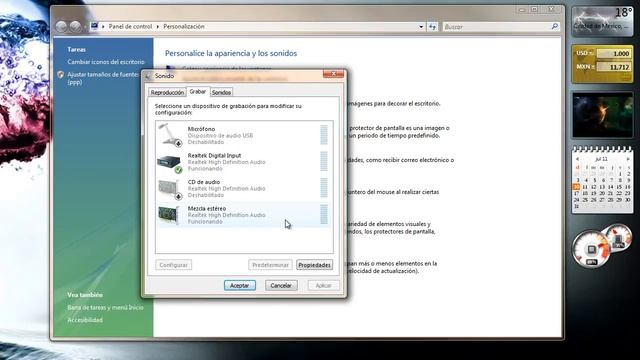Open the MXN currency dropdown in gadget
The width and height of the screenshot is (640, 360).
(x=585, y=67)
